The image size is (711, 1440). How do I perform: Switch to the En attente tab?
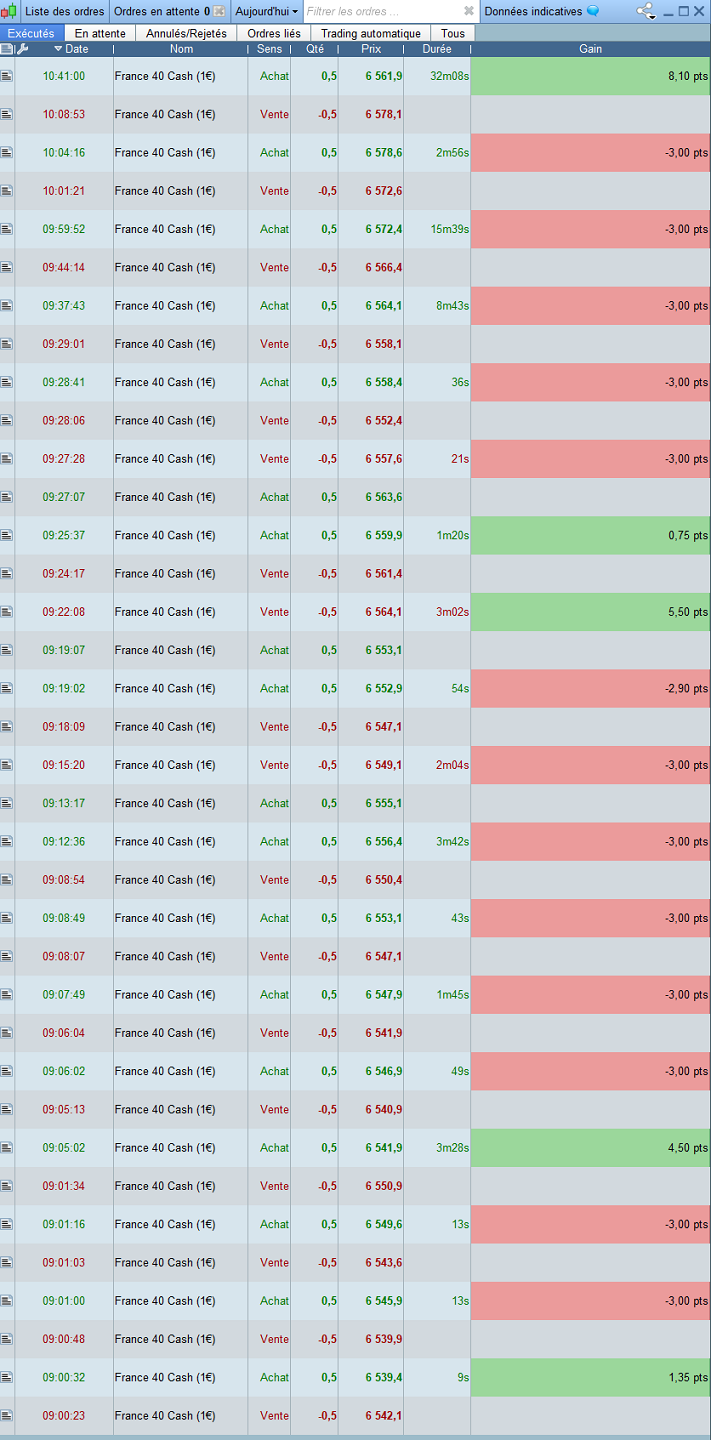100,33
